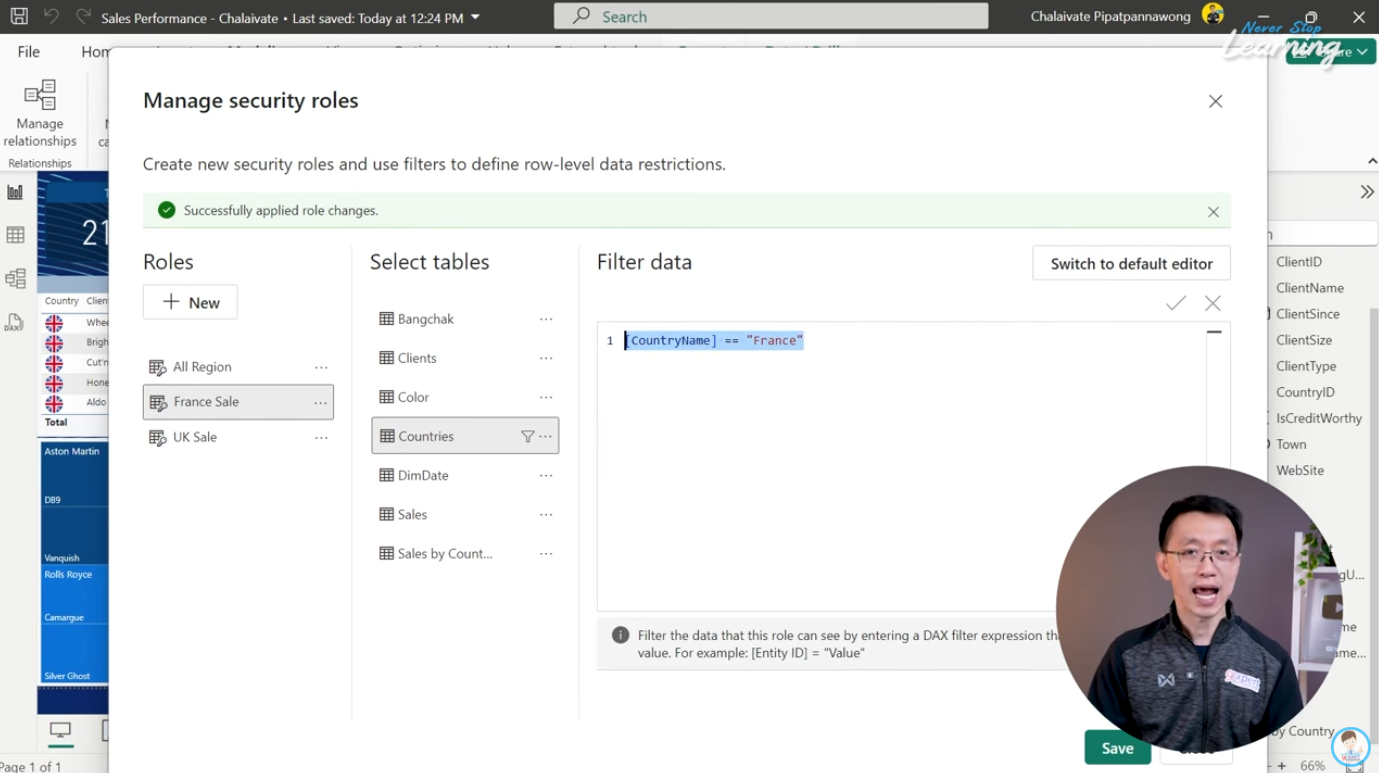Switch to Report view in the left sidebar
Screen dimensions: 1379x773
click(14, 191)
